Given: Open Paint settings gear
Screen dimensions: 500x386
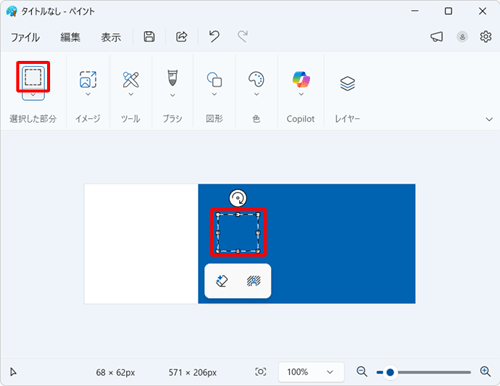Looking at the screenshot, I should [x=486, y=37].
